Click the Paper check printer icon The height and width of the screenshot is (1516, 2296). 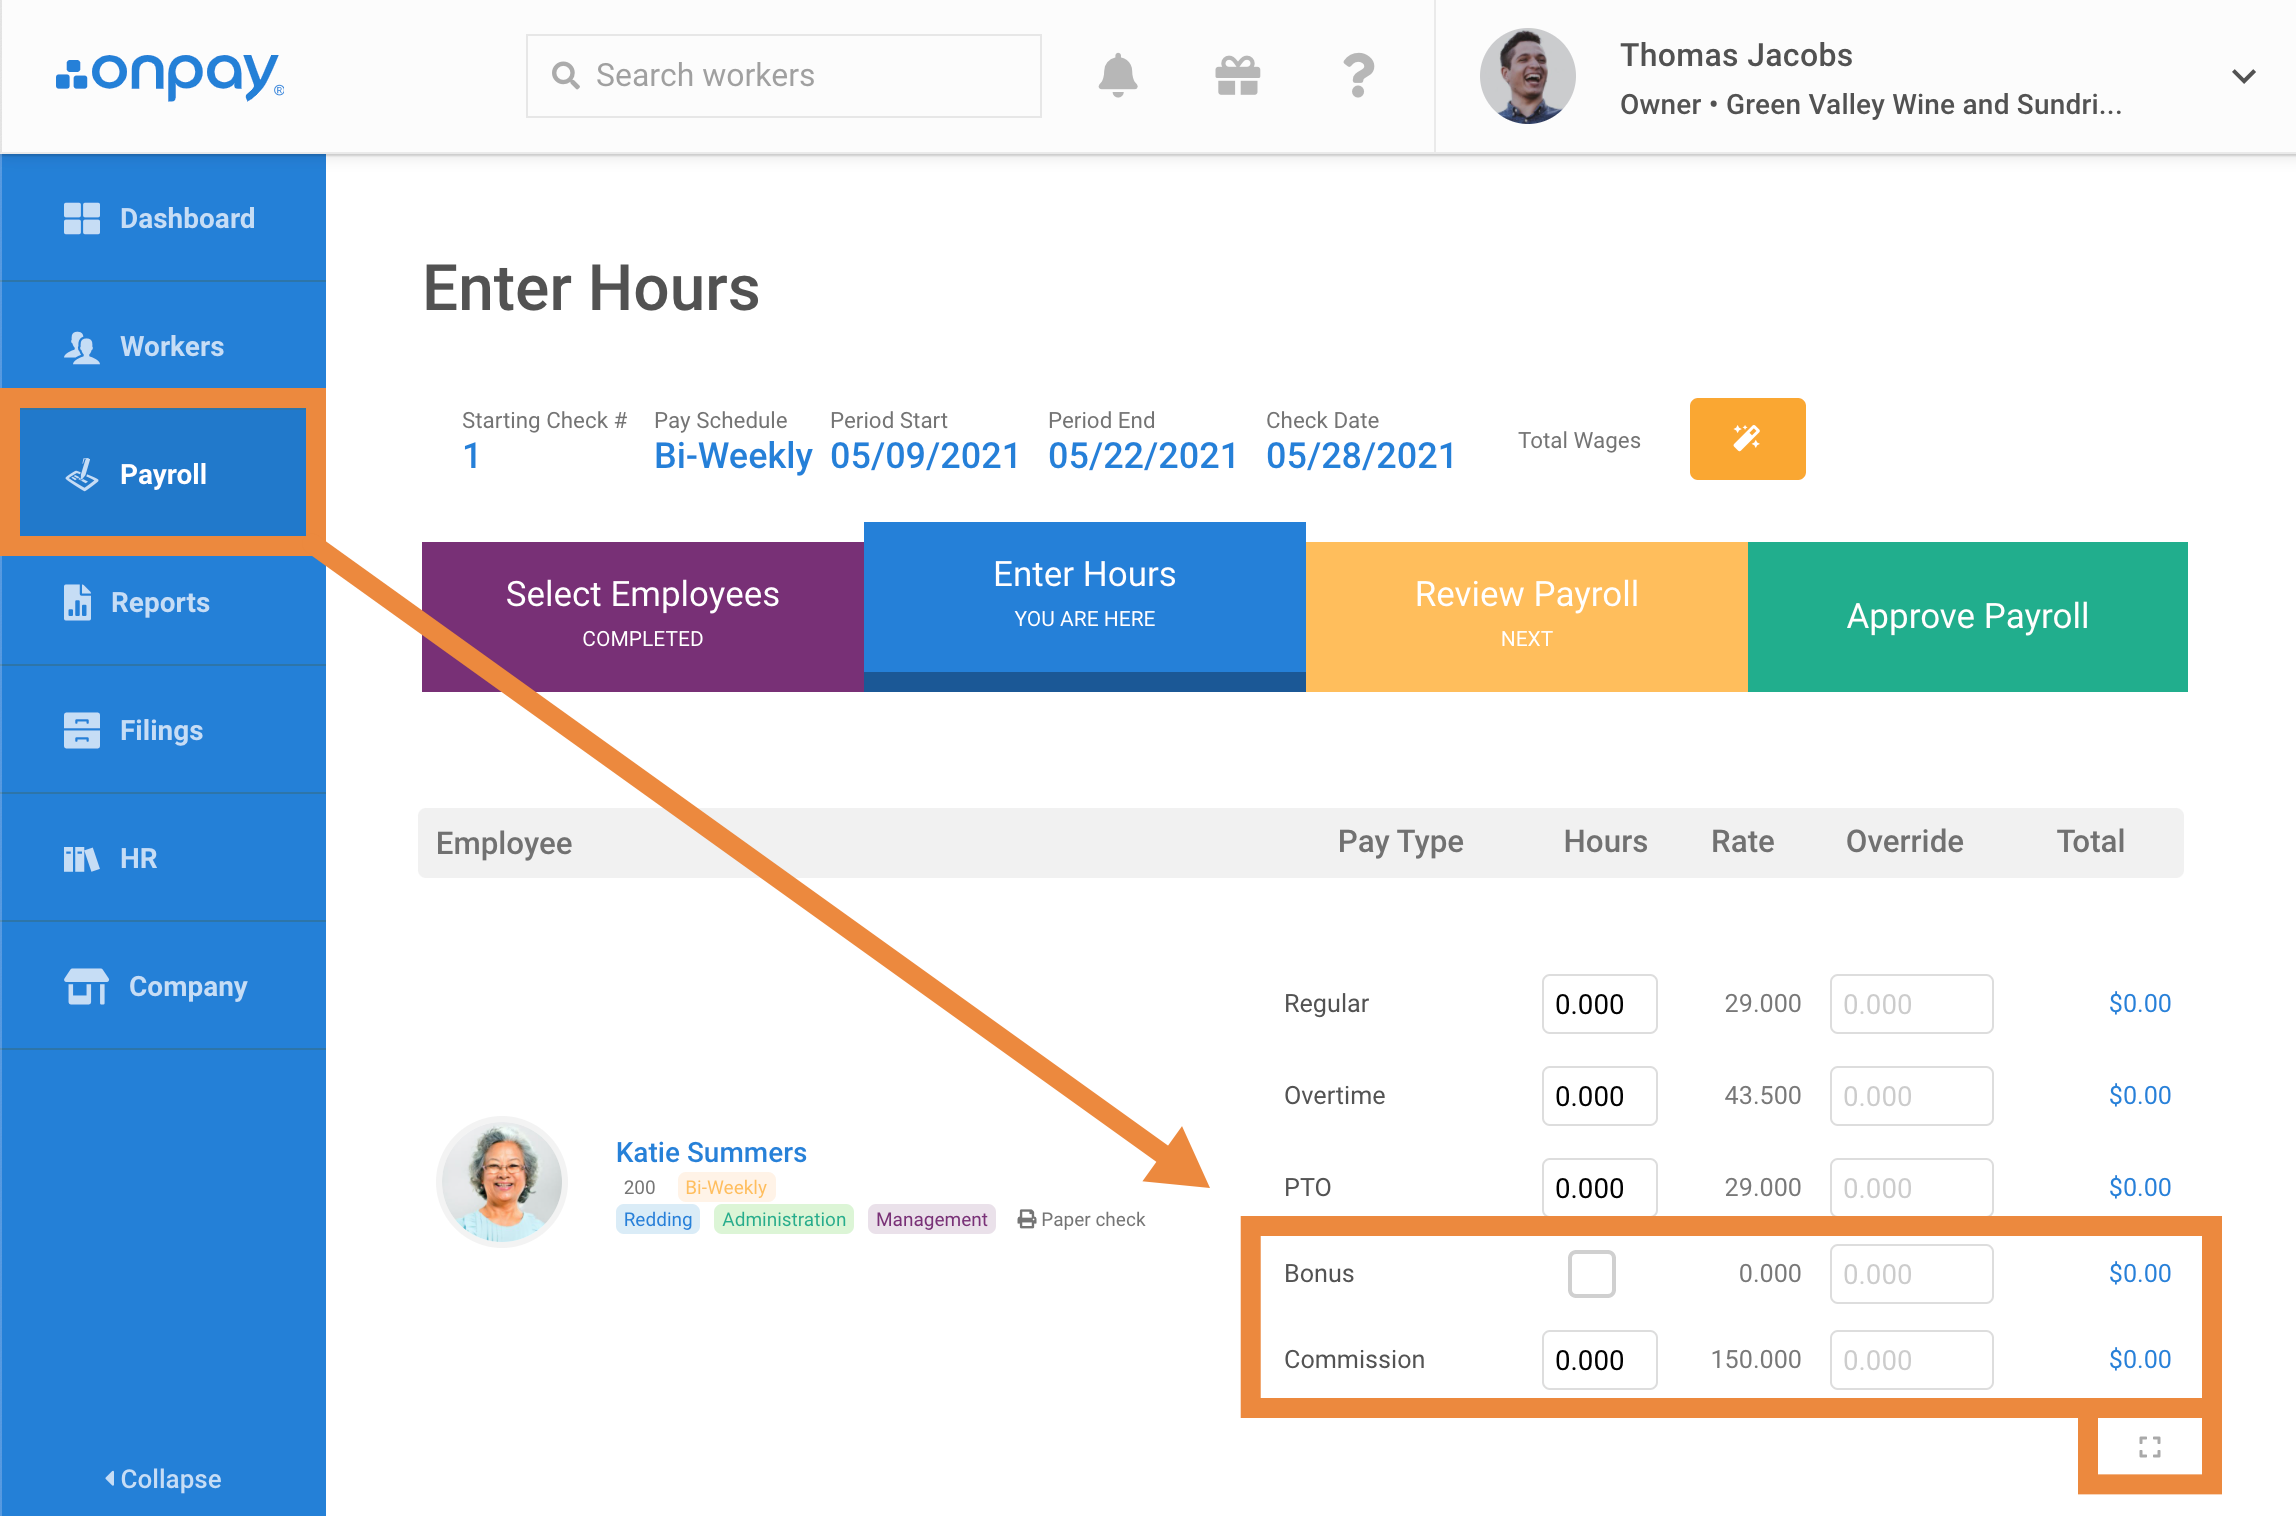pos(1027,1218)
